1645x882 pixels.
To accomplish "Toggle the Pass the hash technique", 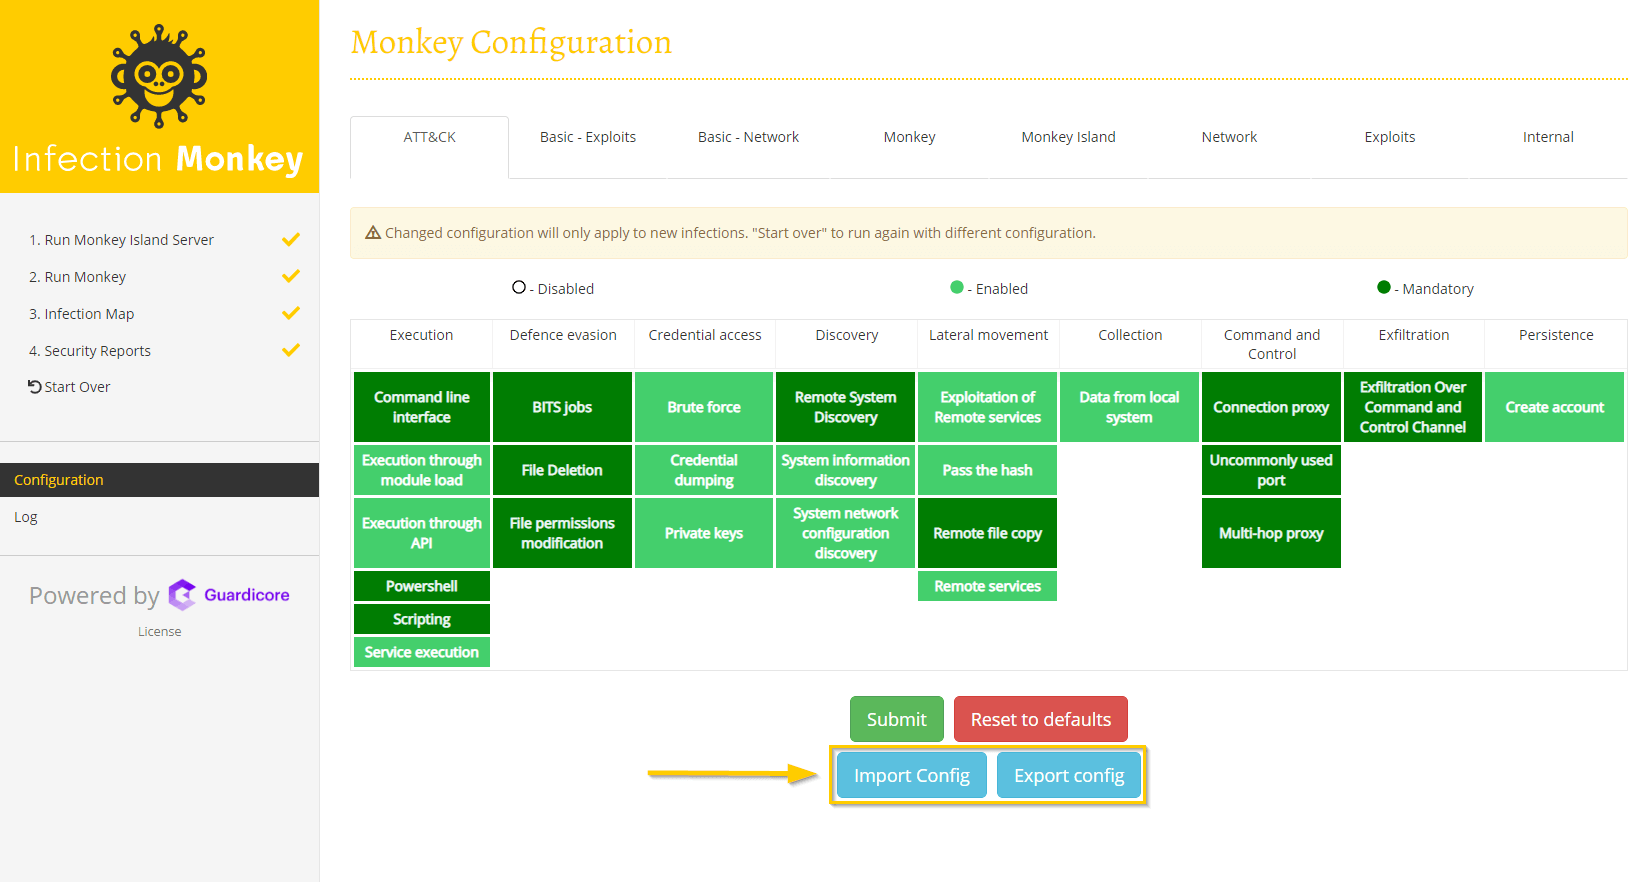I will click(x=987, y=470).
